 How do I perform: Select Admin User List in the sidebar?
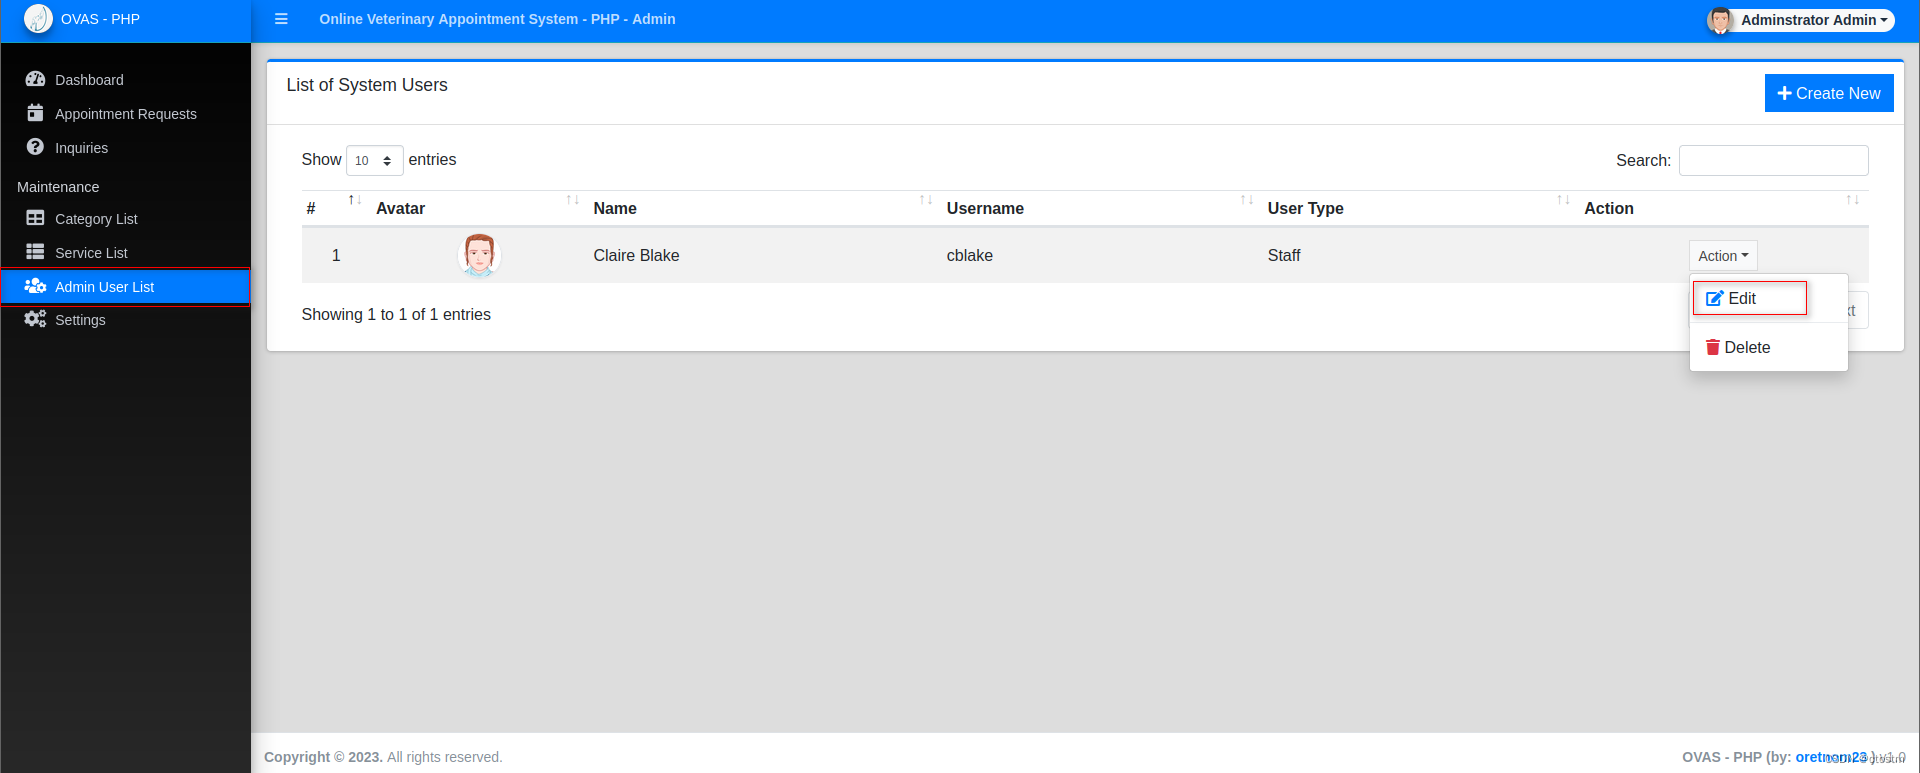125,286
